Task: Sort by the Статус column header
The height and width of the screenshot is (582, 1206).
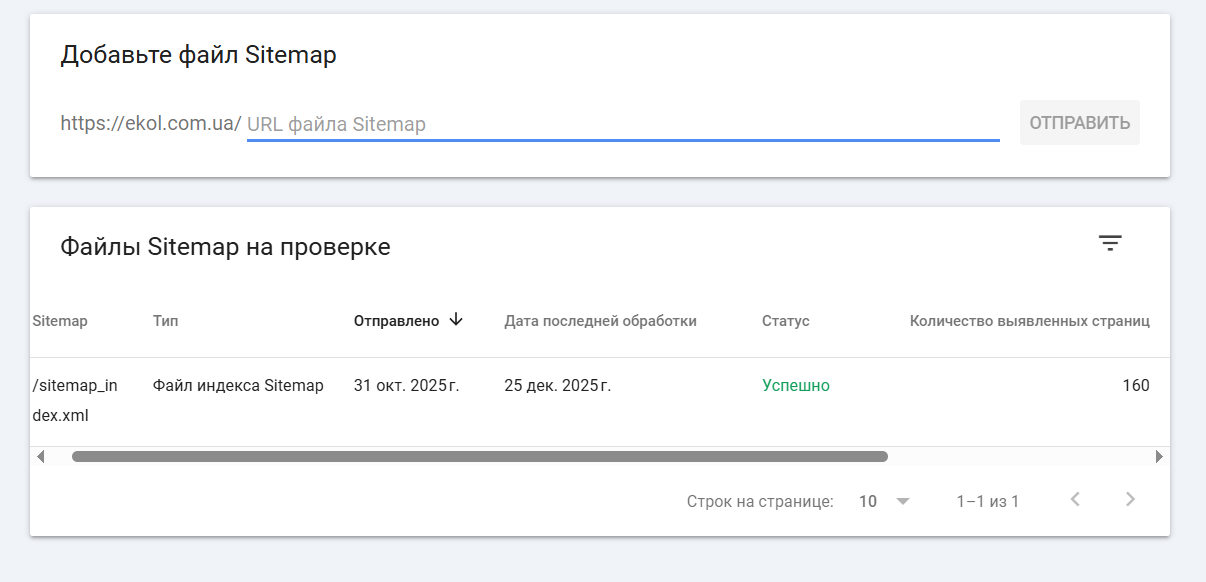Action: [785, 321]
